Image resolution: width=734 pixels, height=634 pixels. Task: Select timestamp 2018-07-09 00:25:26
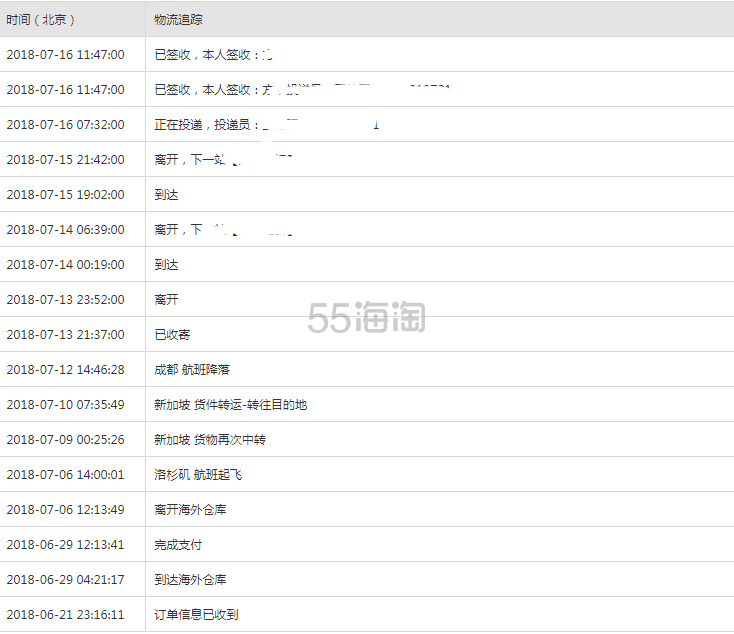(66, 440)
